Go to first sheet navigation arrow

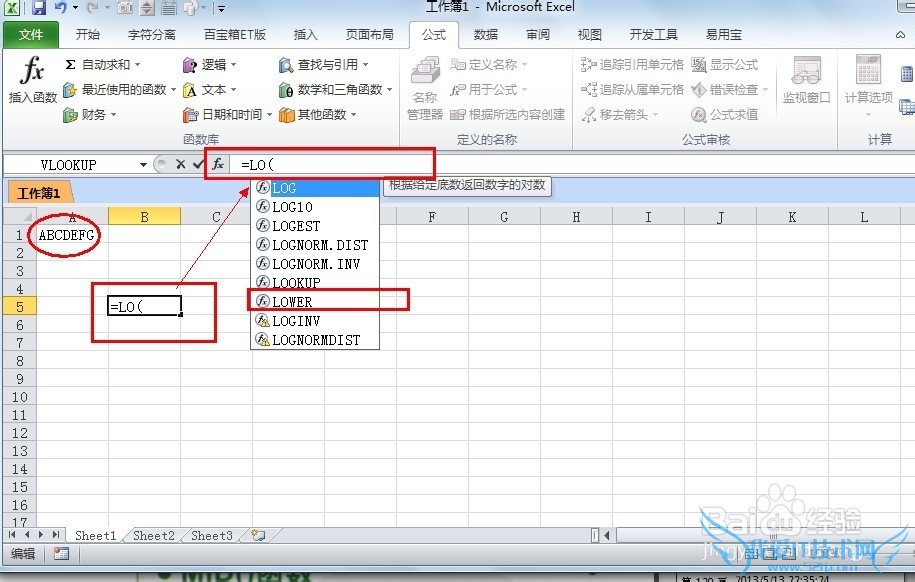(x=12, y=535)
